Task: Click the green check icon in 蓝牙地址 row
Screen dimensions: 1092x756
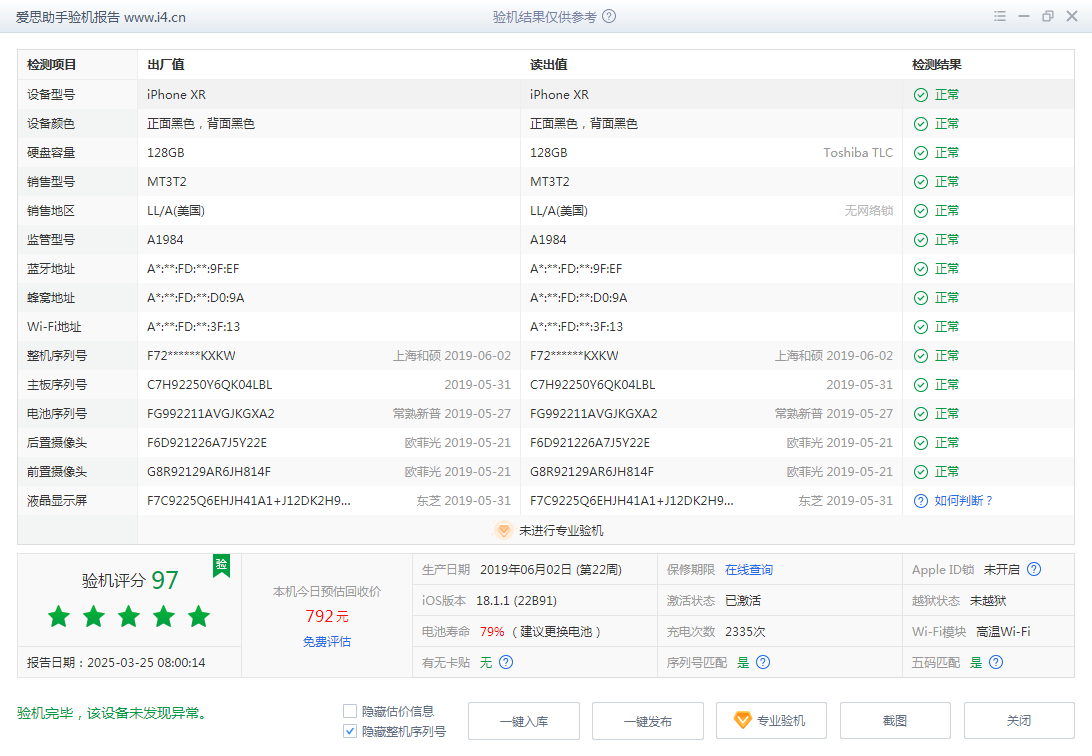Action: pos(921,269)
